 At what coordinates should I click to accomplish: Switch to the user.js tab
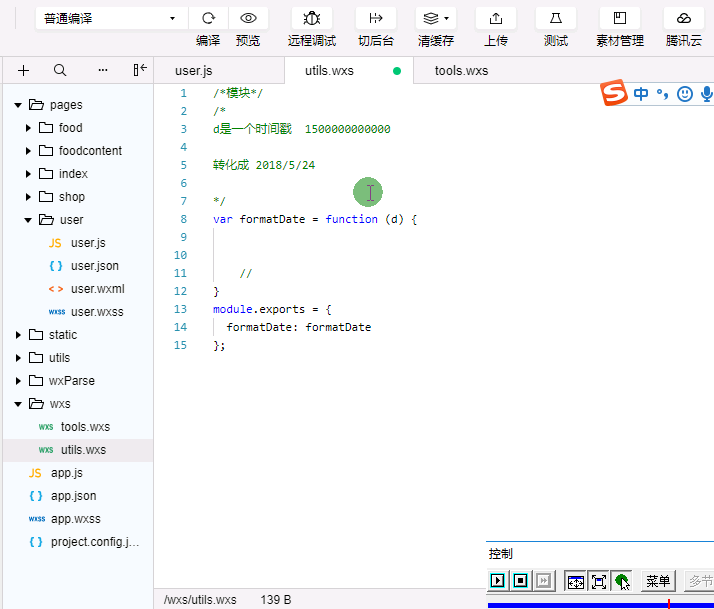(x=194, y=71)
